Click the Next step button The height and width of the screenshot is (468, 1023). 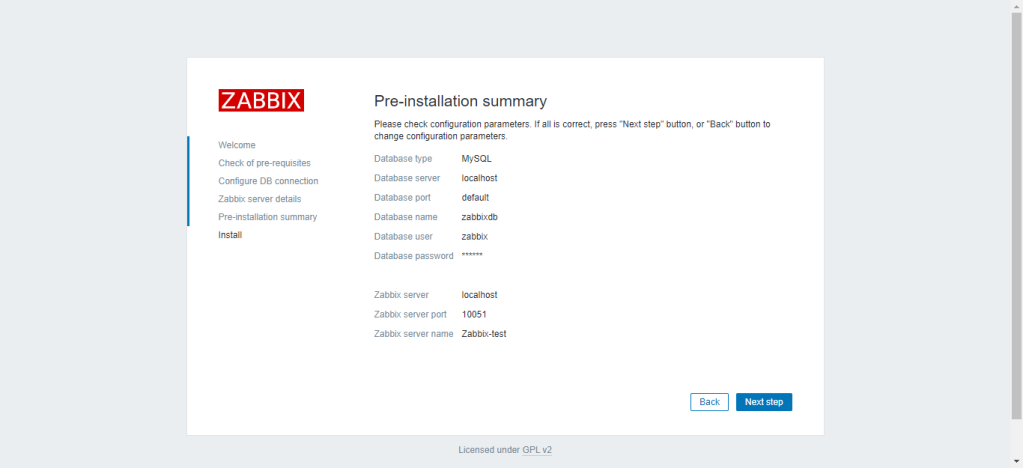click(764, 402)
